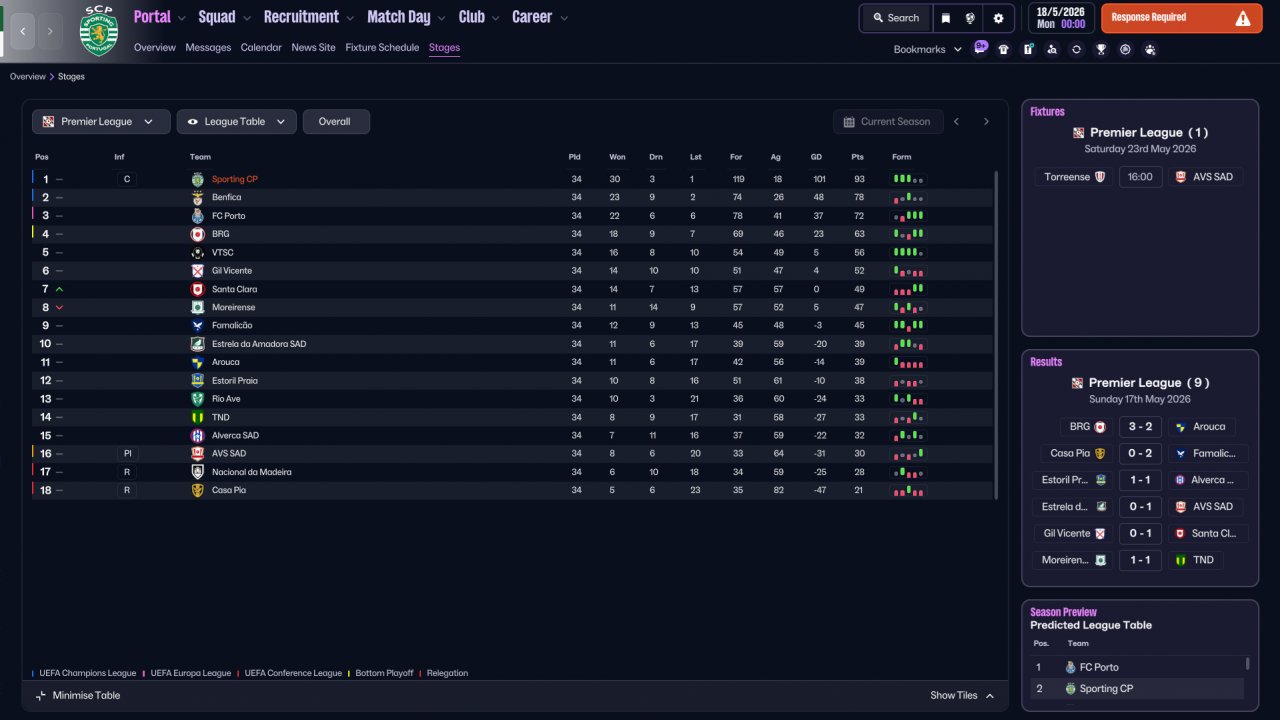
Task: Open the bookmark icon beside Search
Action: (946, 18)
